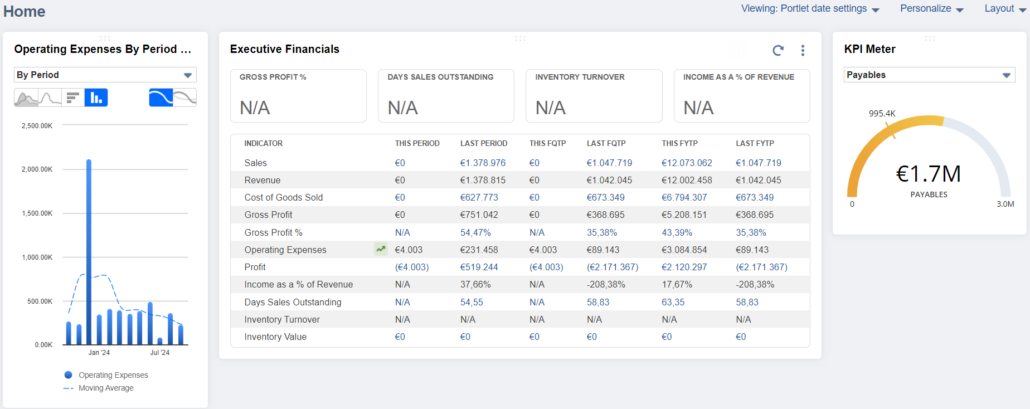This screenshot has height=409, width=1030.
Task: Select the Revenue indicator row label
Action: click(x=261, y=180)
